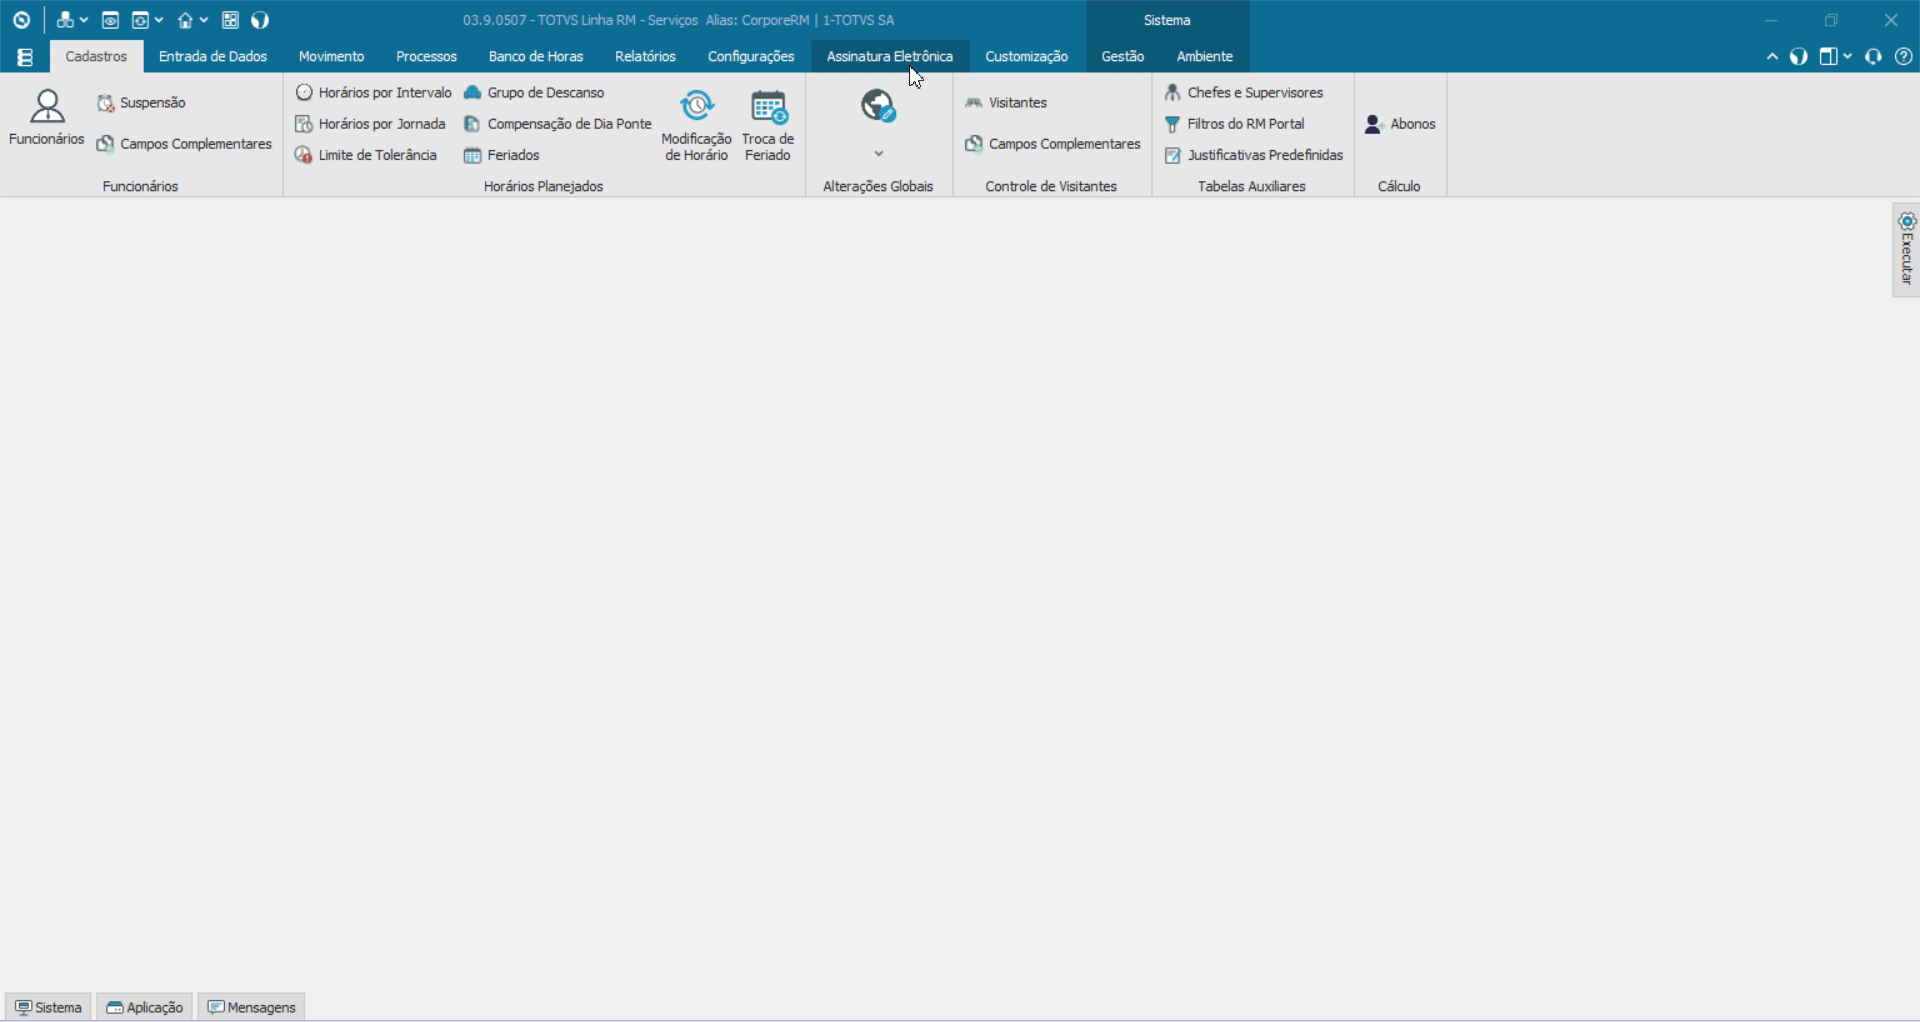Switch to the Sistema bottom tab
This screenshot has width=1920, height=1022.
point(48,1007)
